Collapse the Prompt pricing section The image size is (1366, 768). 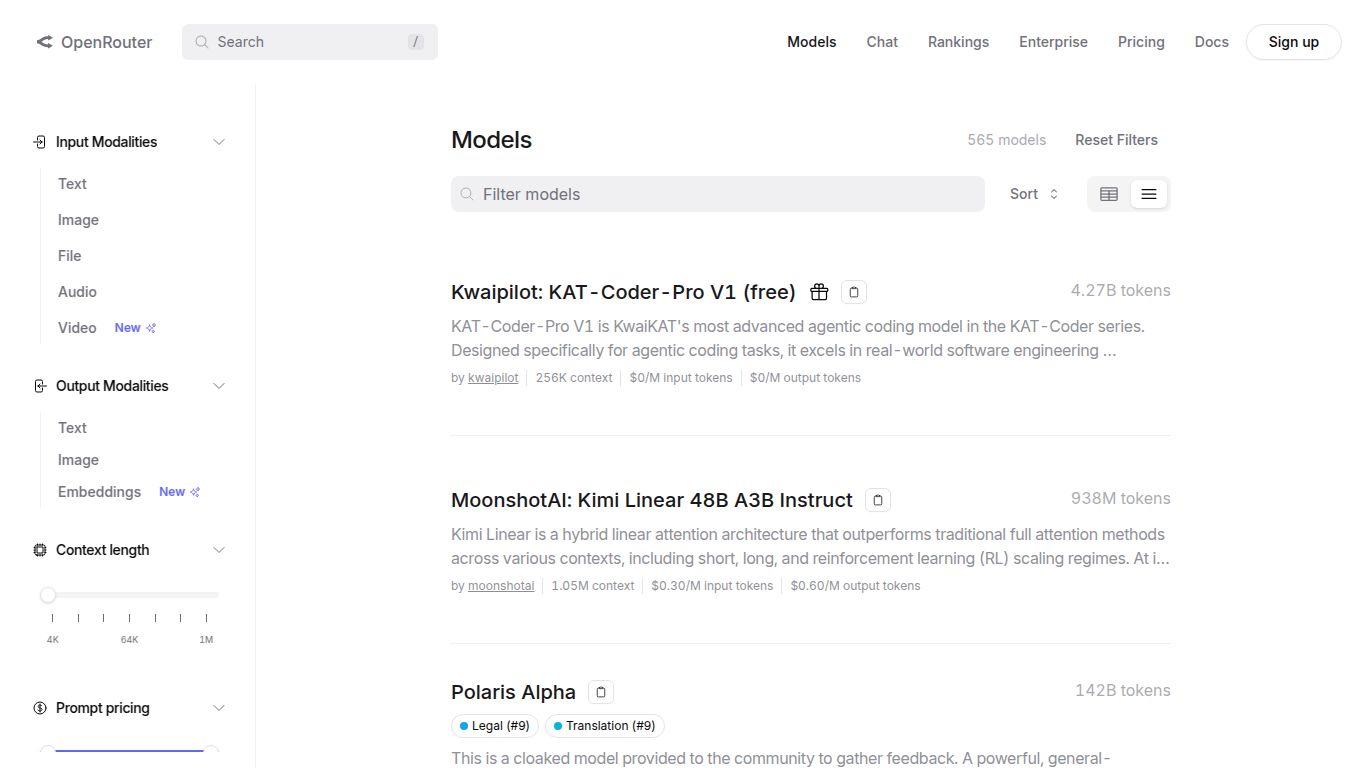219,707
